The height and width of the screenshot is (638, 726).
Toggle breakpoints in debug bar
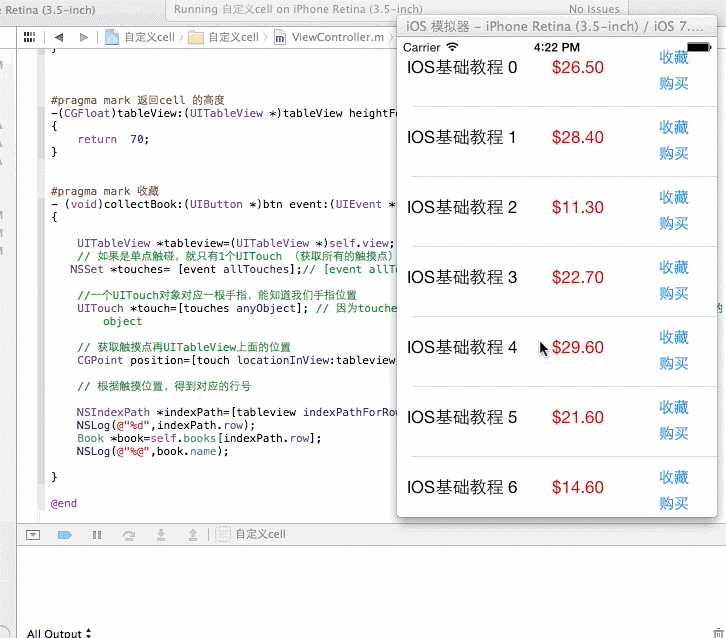64,535
